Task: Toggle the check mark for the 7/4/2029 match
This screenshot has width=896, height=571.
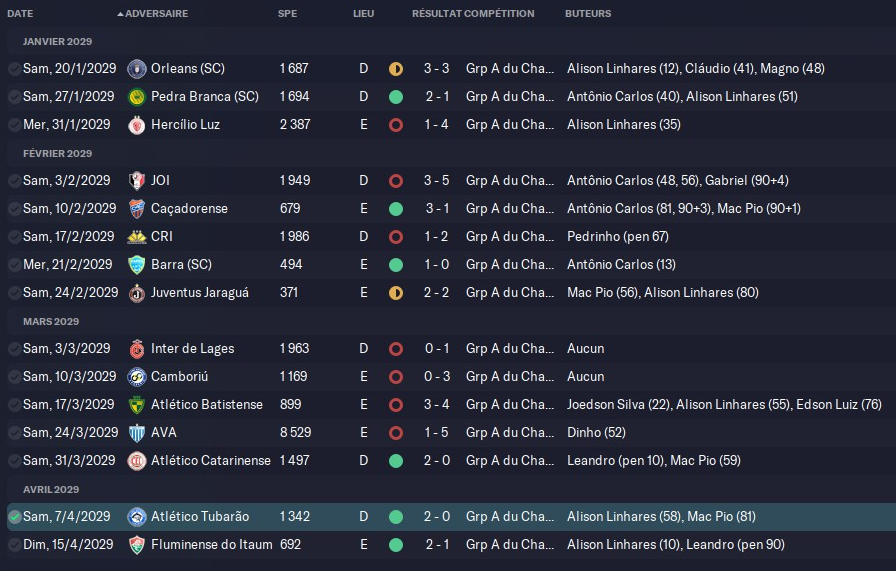Action: click(x=14, y=517)
